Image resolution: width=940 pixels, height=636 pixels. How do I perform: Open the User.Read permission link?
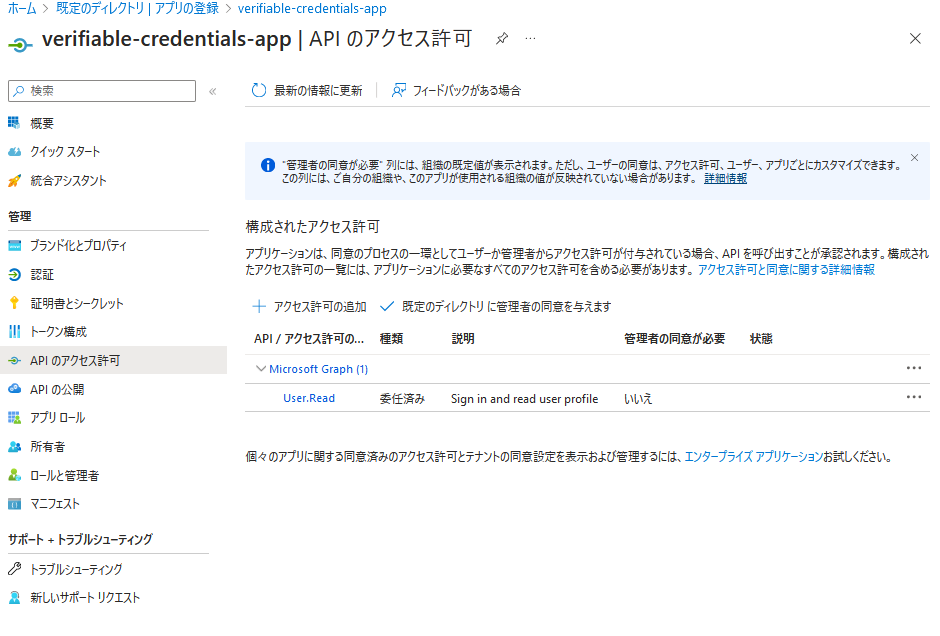[x=309, y=398]
